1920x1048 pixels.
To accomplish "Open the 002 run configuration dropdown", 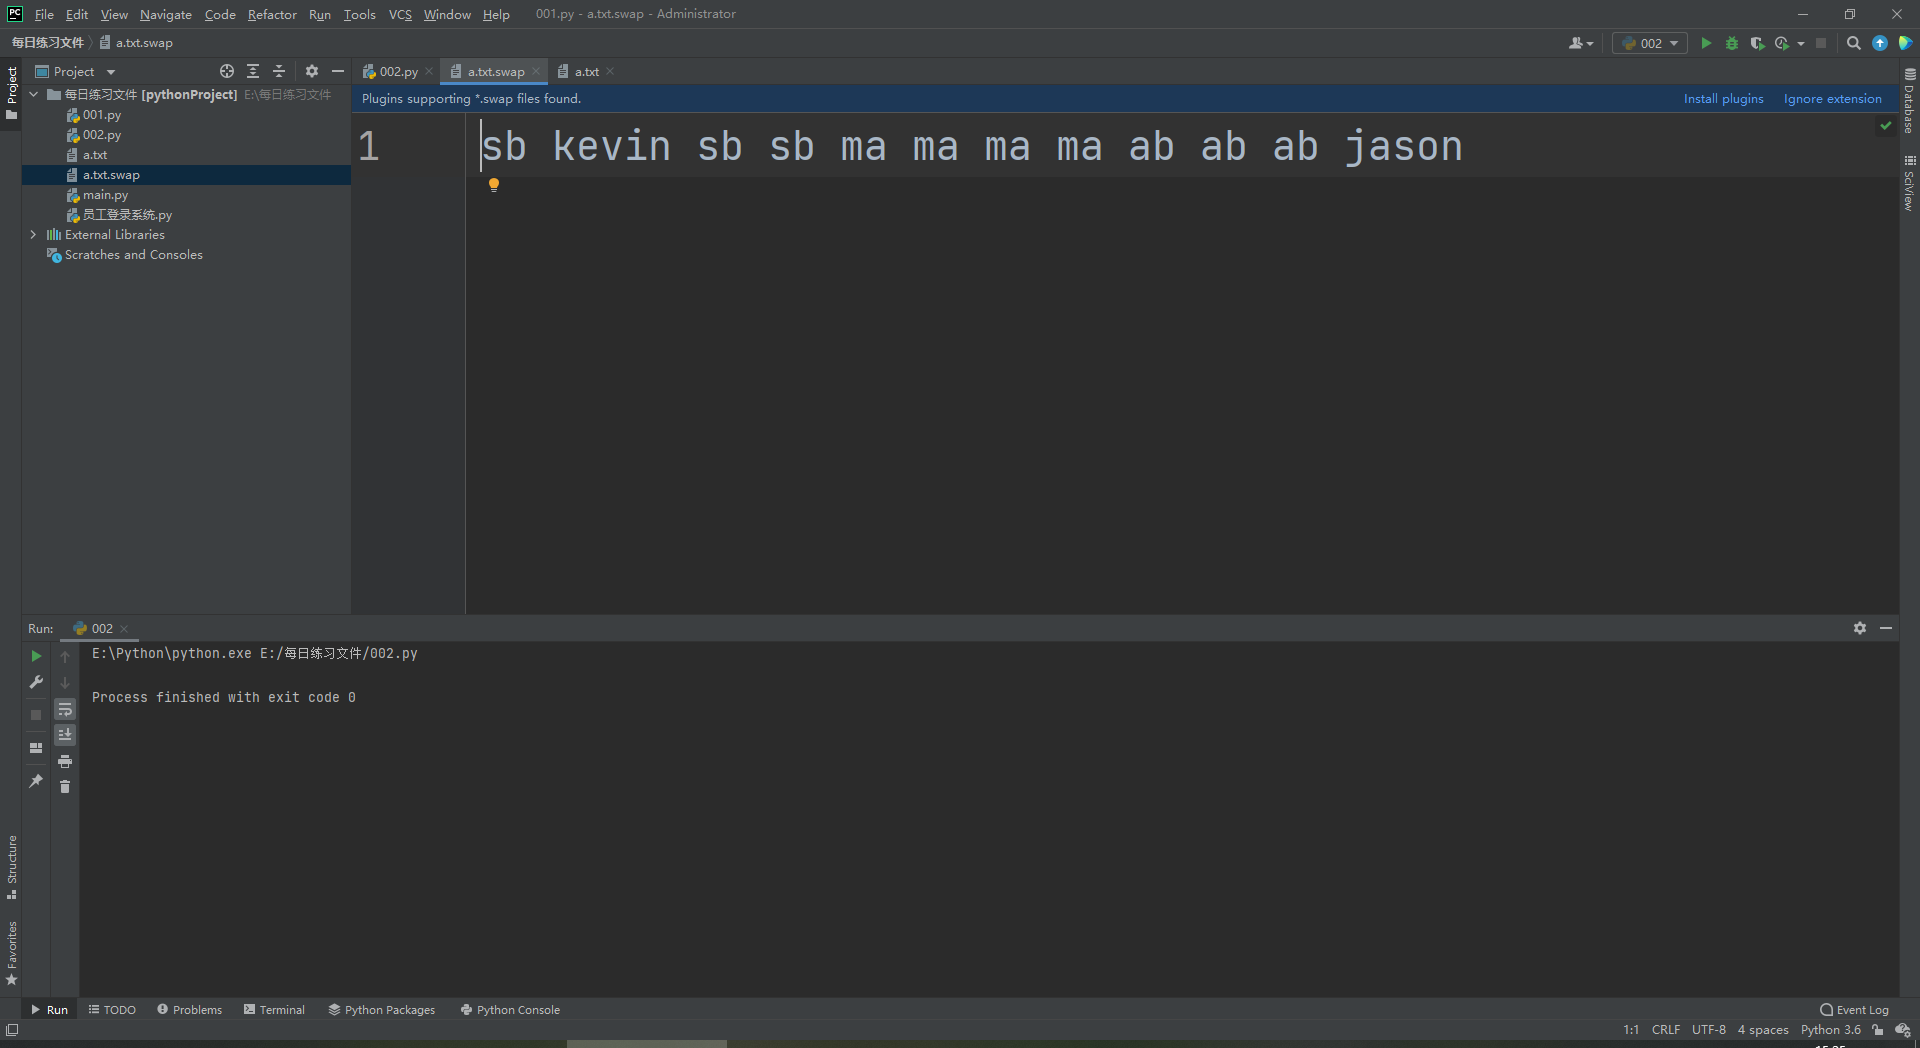I will tap(1650, 43).
